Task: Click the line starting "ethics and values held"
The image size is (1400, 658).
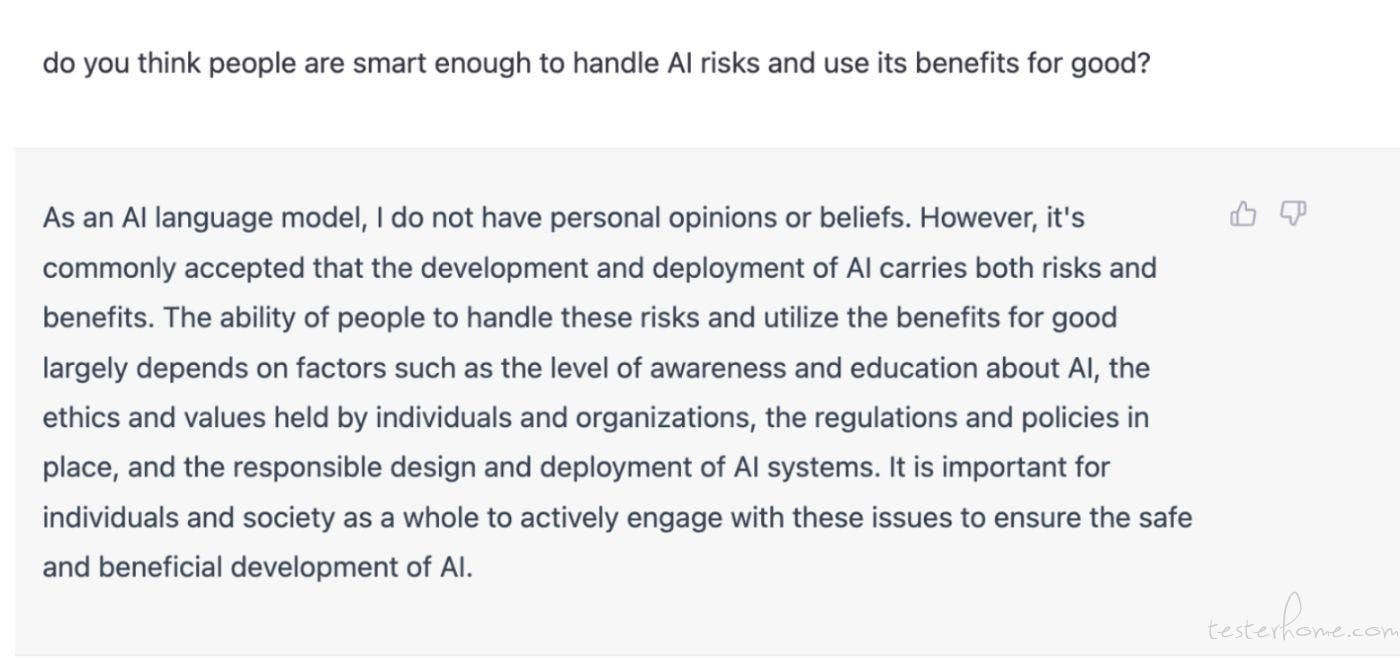Action: point(595,418)
